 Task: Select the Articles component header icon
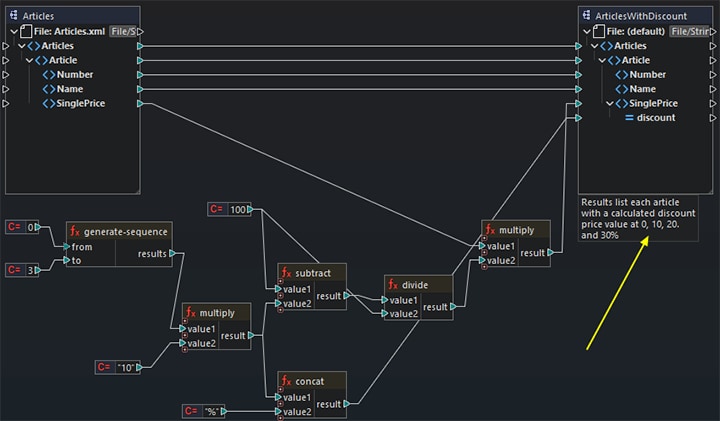coord(14,15)
